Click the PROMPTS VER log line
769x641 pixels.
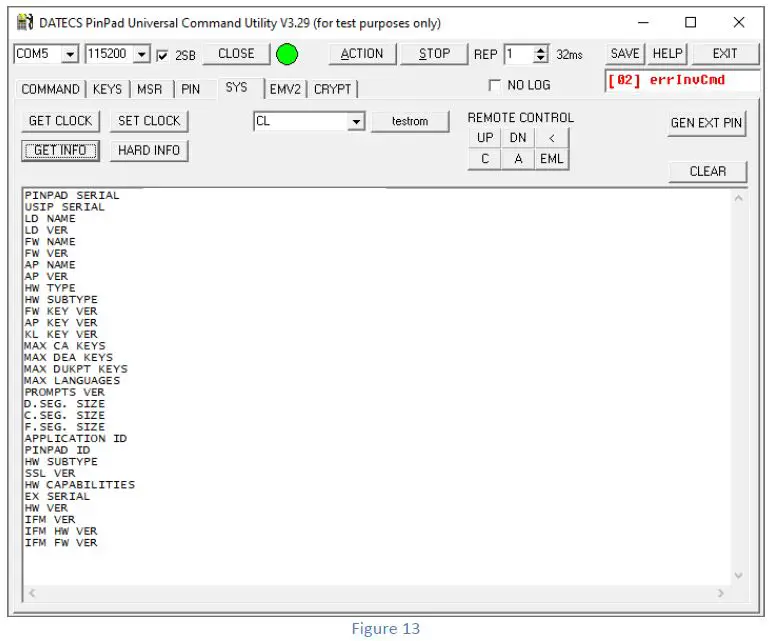pos(65,392)
